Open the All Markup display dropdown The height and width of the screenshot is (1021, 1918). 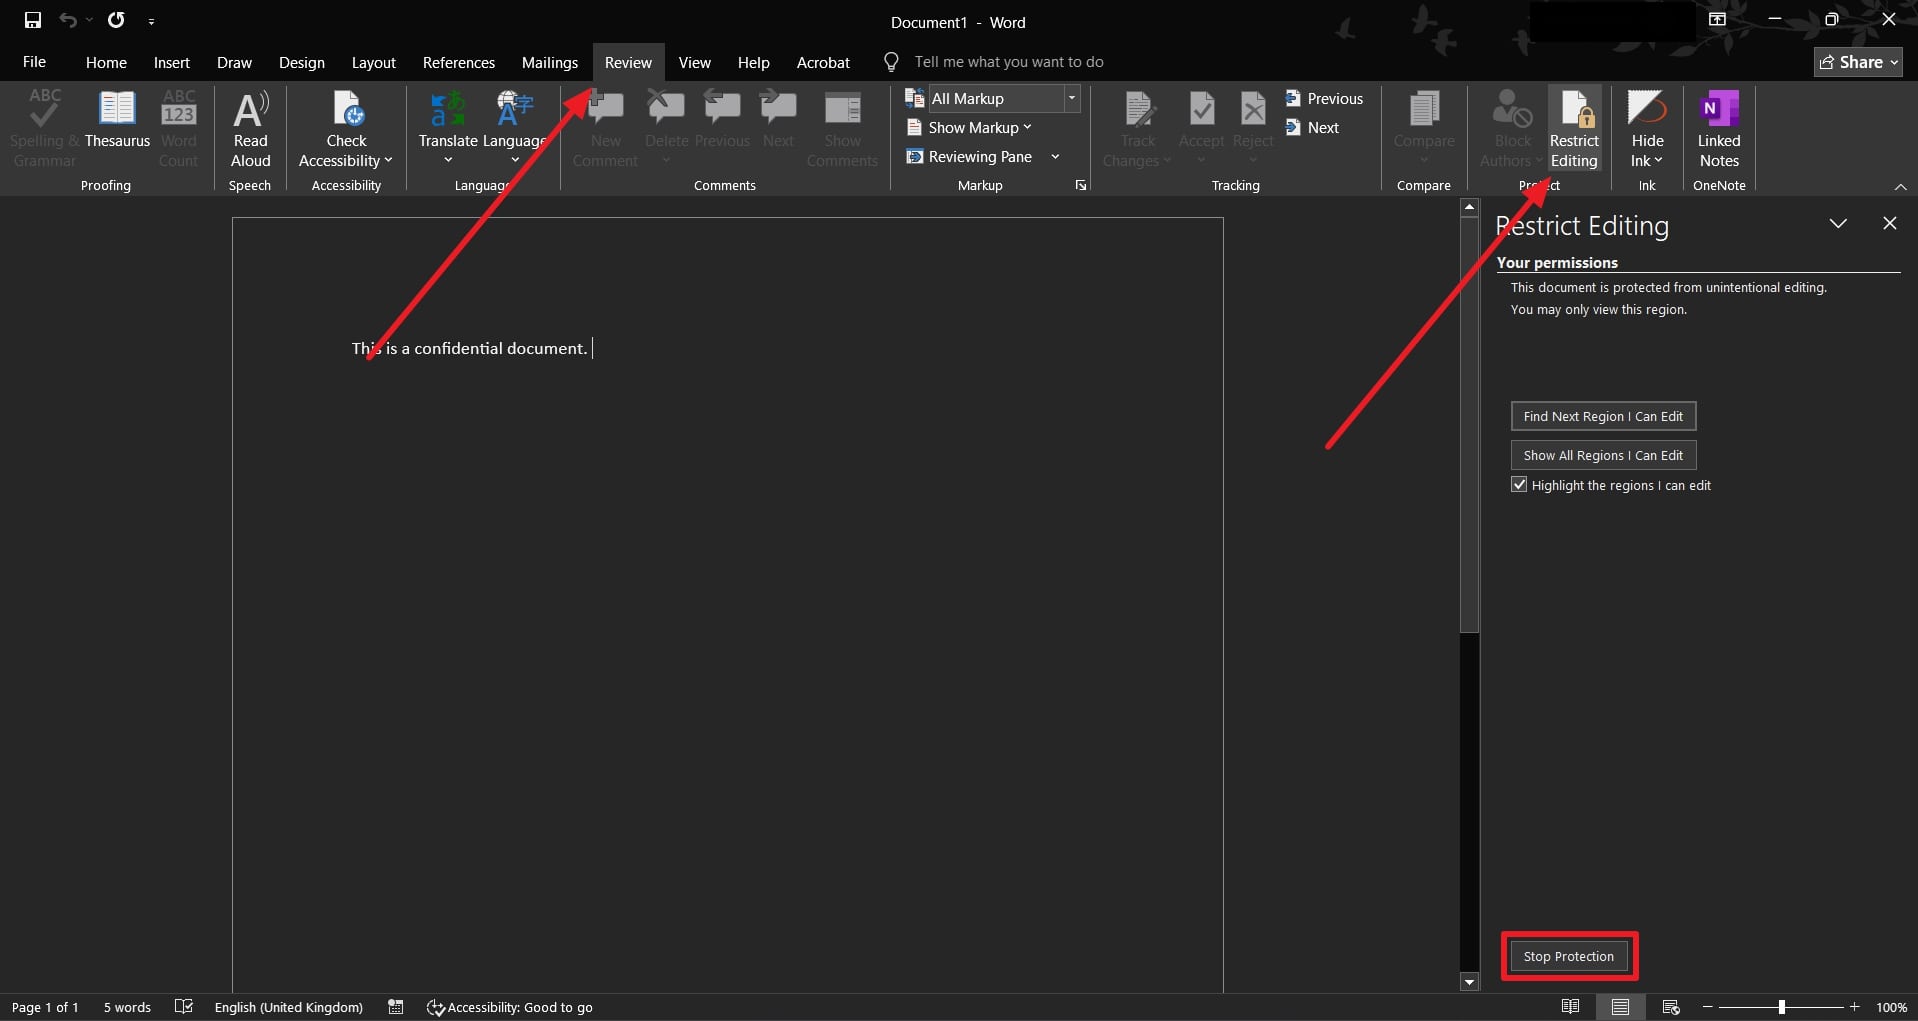pos(1071,98)
